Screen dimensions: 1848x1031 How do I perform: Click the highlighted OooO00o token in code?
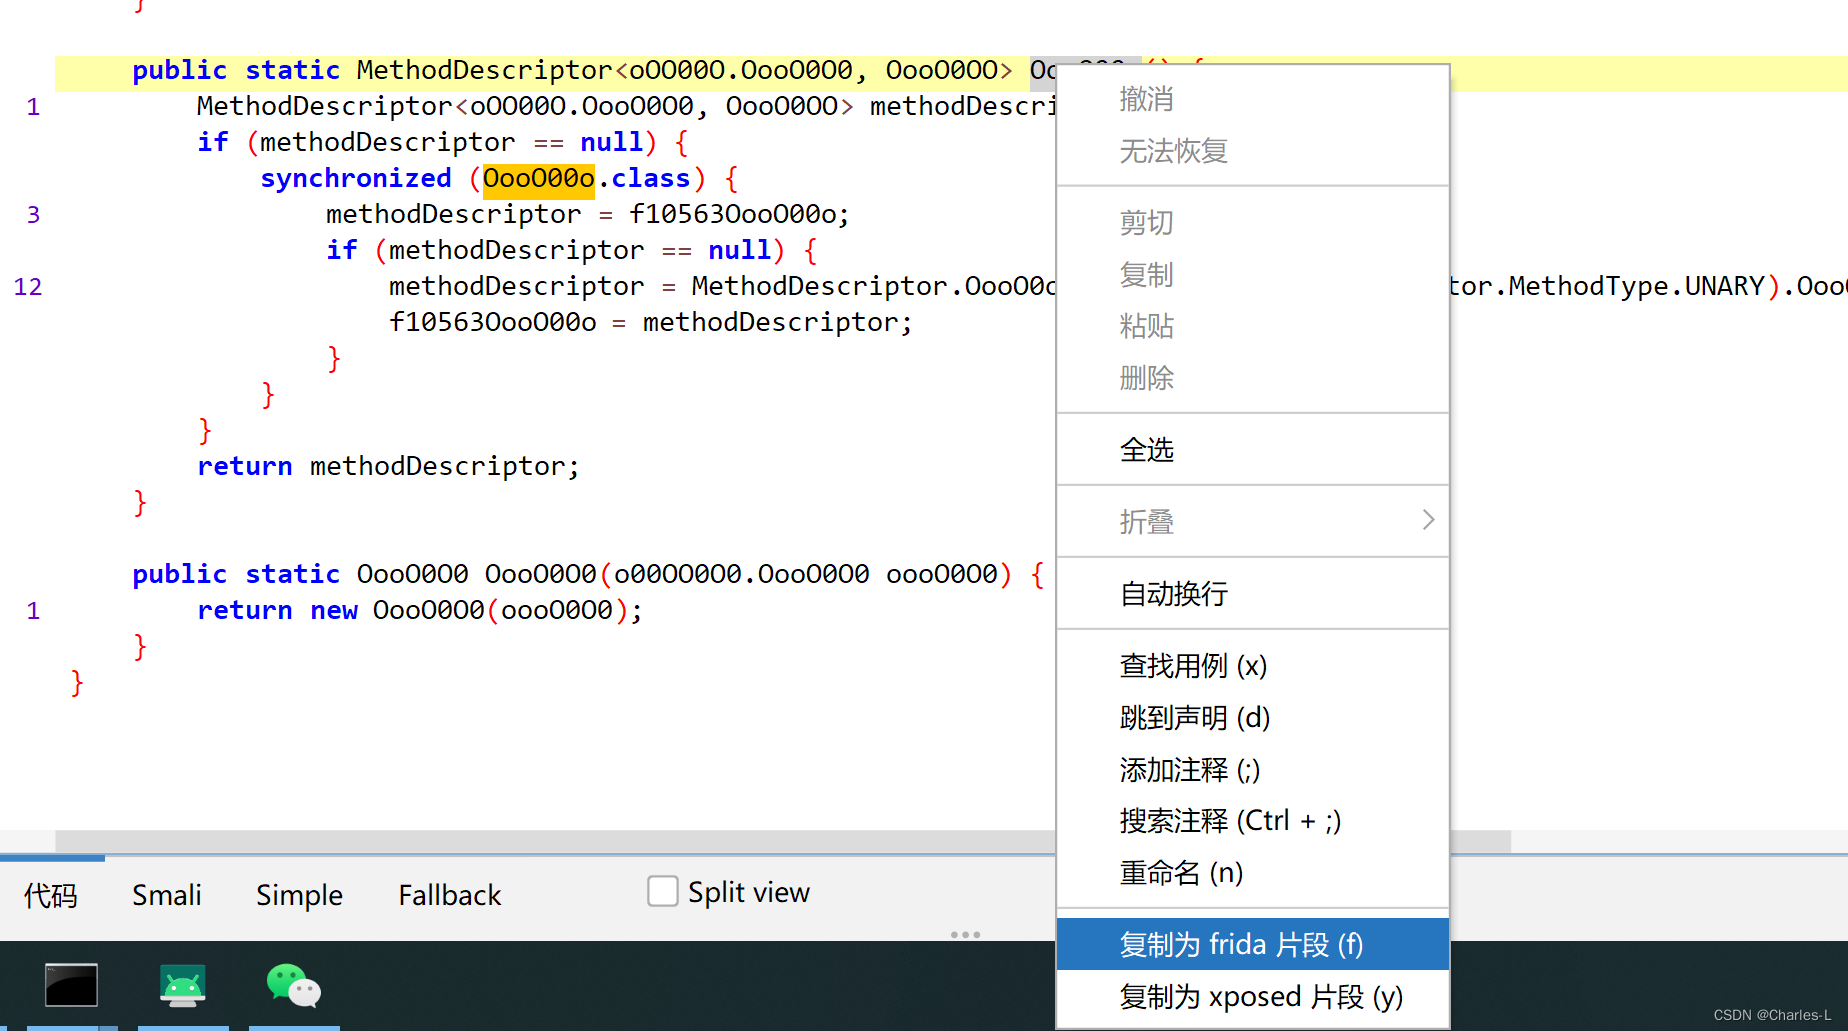pyautogui.click(x=538, y=178)
